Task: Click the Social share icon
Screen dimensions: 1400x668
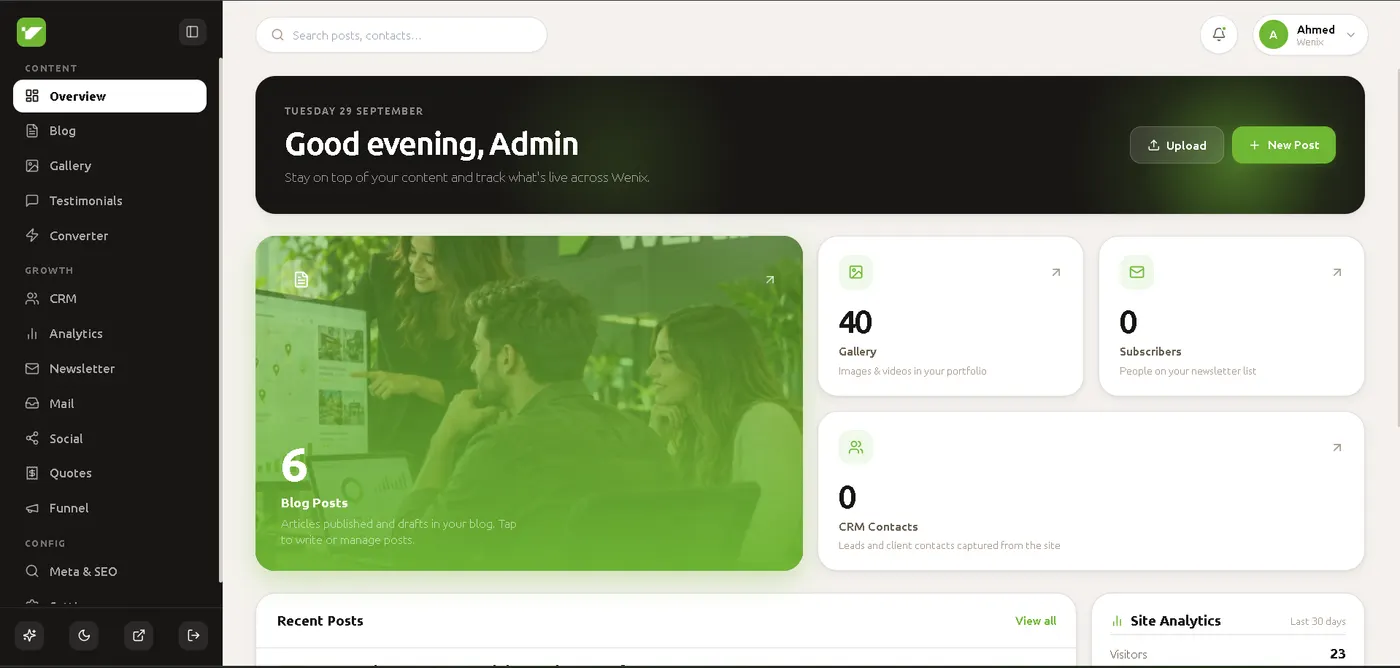Action: pyautogui.click(x=32, y=439)
